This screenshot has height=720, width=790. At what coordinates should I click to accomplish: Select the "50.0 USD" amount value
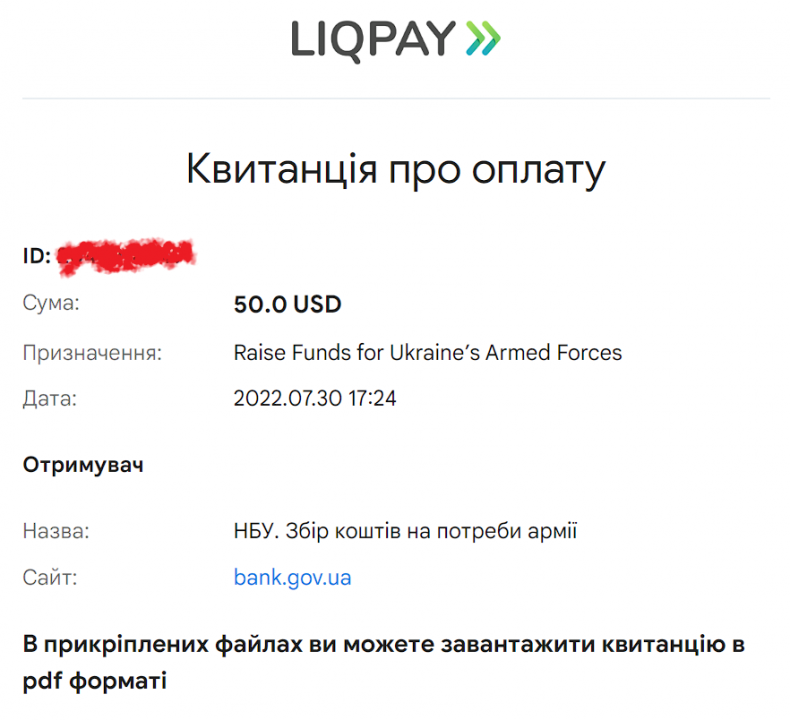[287, 304]
